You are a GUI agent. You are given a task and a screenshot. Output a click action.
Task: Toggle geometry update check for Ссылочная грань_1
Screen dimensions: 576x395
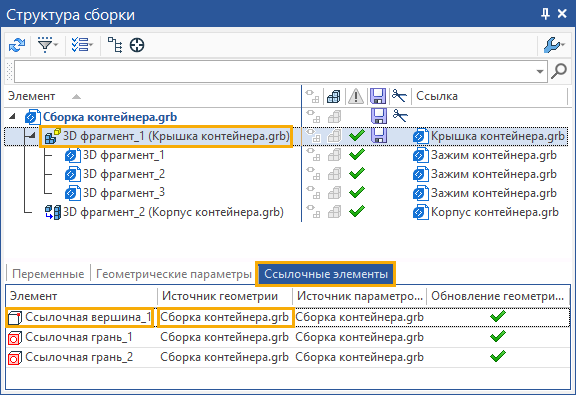[498, 336]
